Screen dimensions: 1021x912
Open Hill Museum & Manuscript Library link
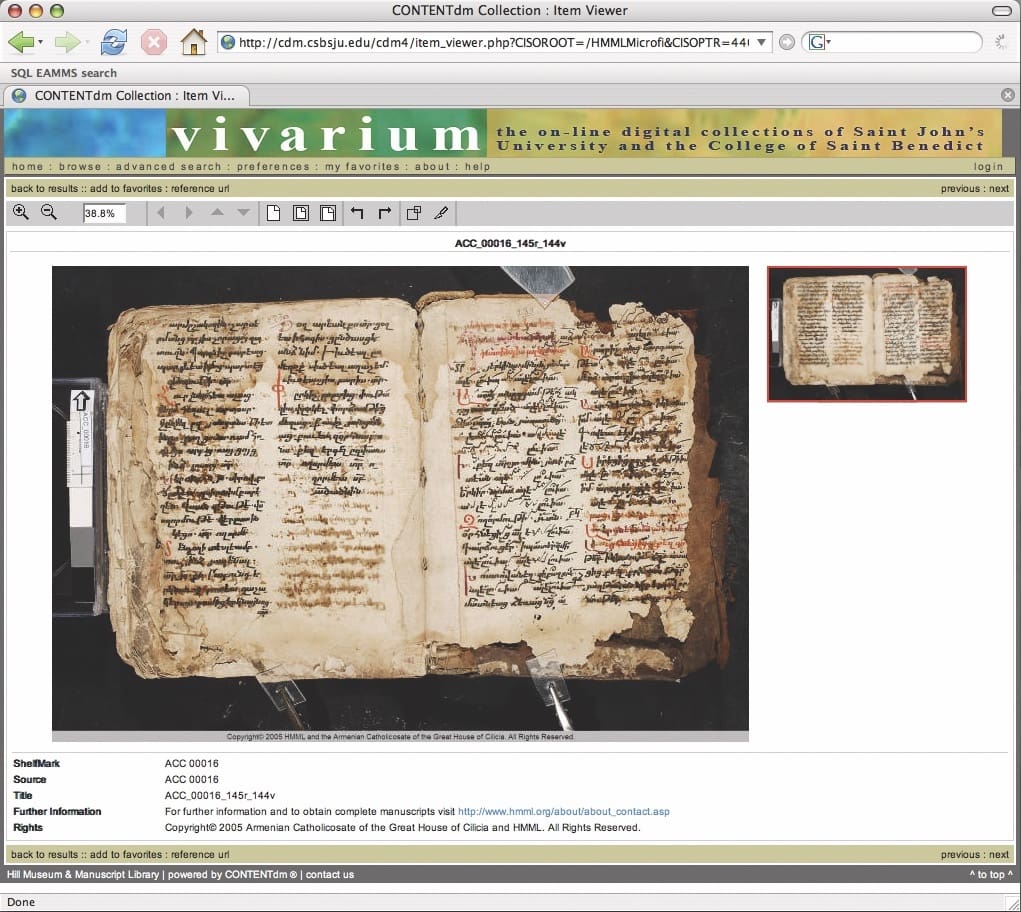pos(83,874)
